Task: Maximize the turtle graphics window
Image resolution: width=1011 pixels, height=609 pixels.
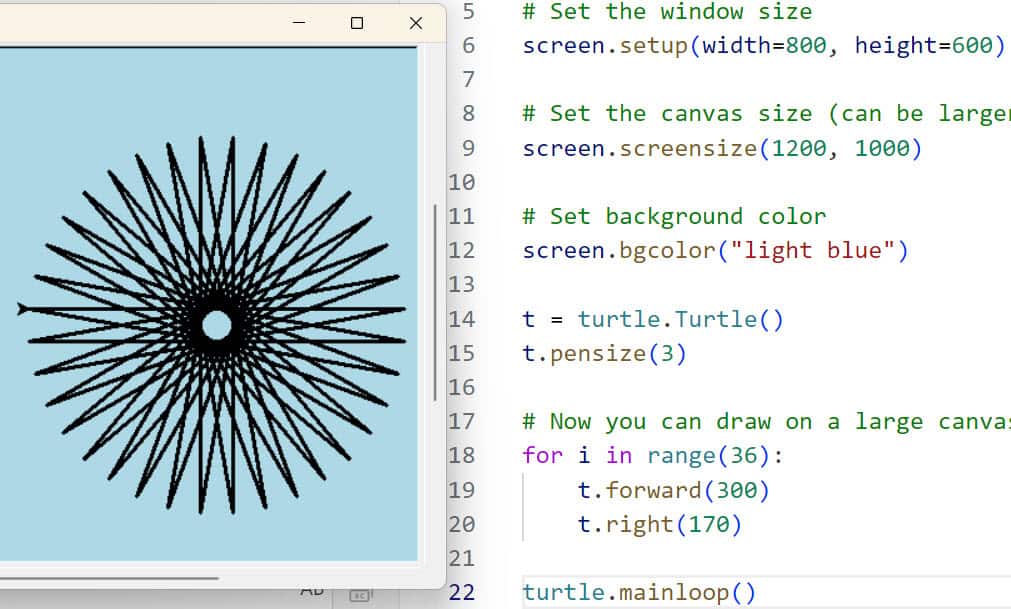Action: [357, 23]
